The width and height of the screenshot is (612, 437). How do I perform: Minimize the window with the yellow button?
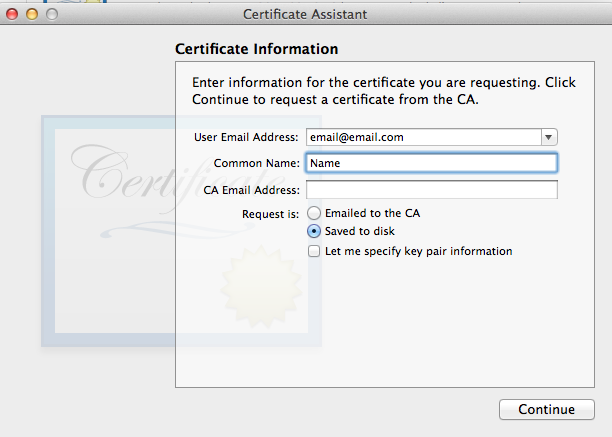pos(32,14)
